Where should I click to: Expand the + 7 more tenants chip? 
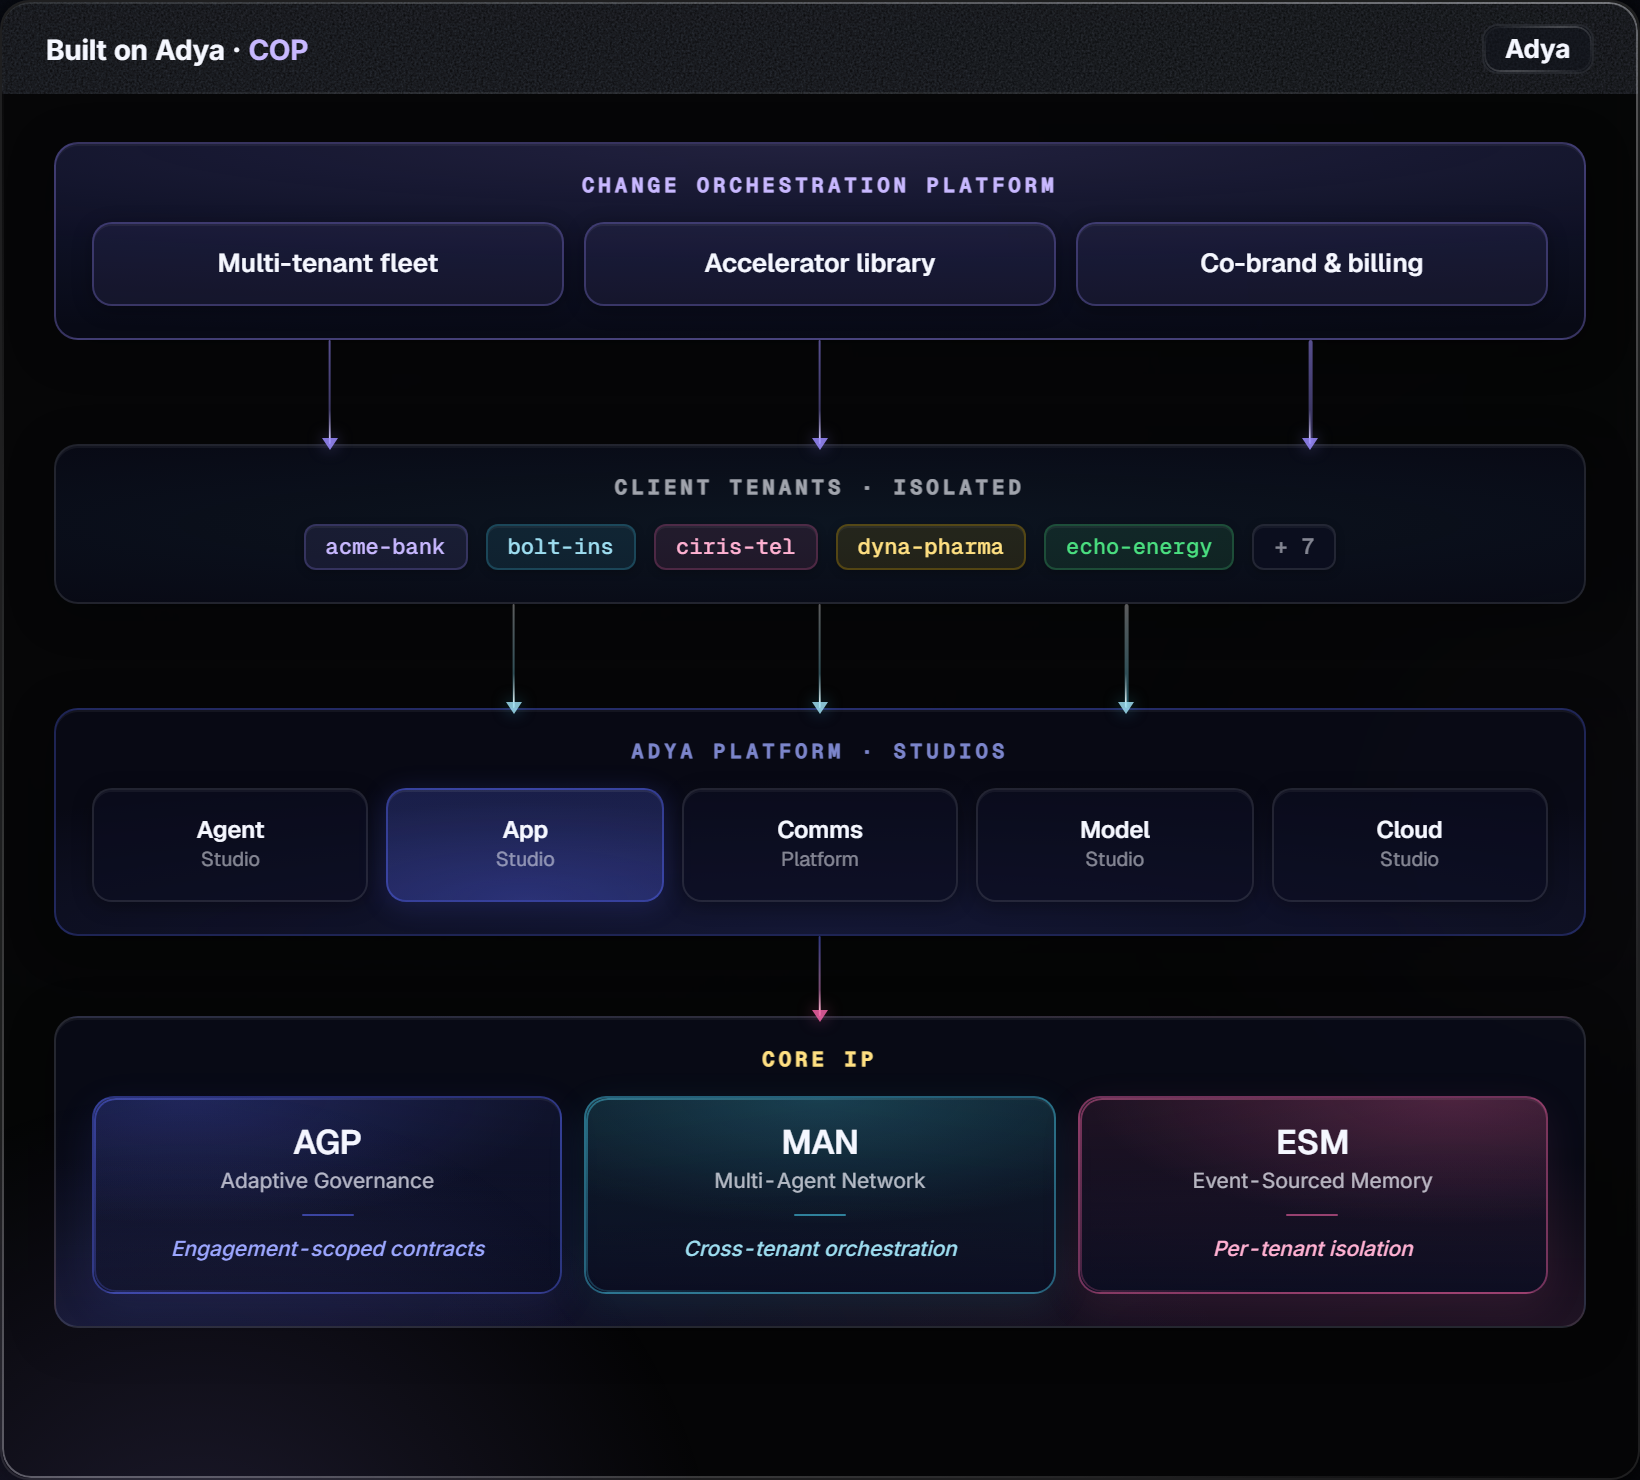(x=1293, y=547)
